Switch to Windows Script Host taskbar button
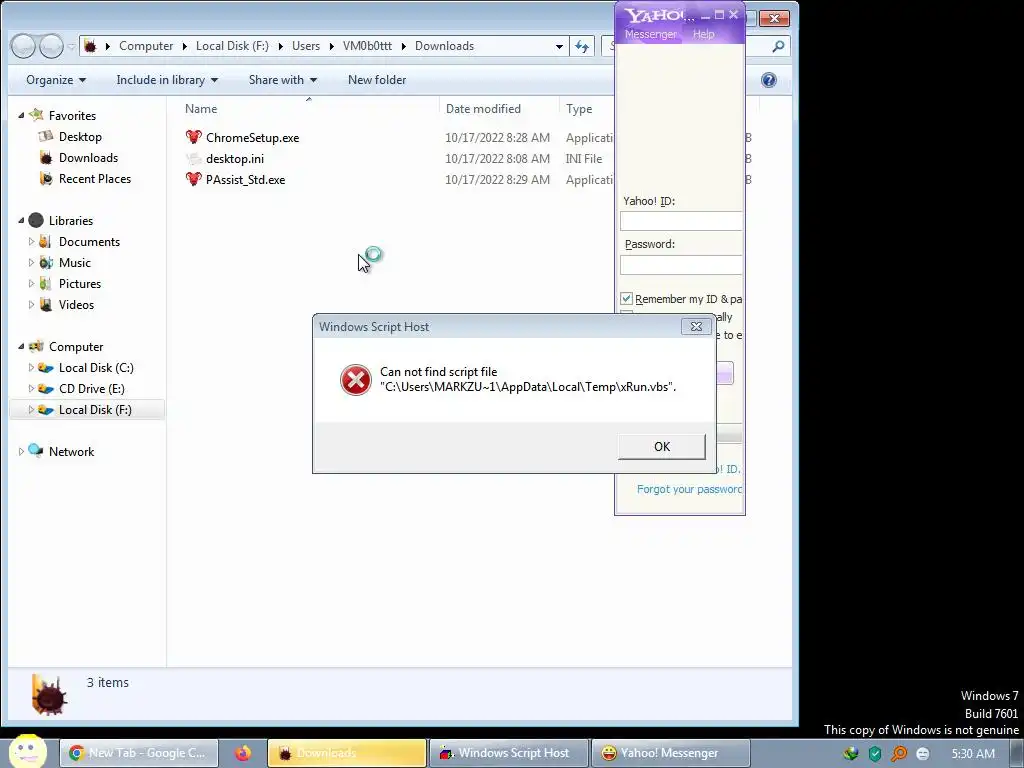Viewport: 1024px width, 768px height. (508, 753)
